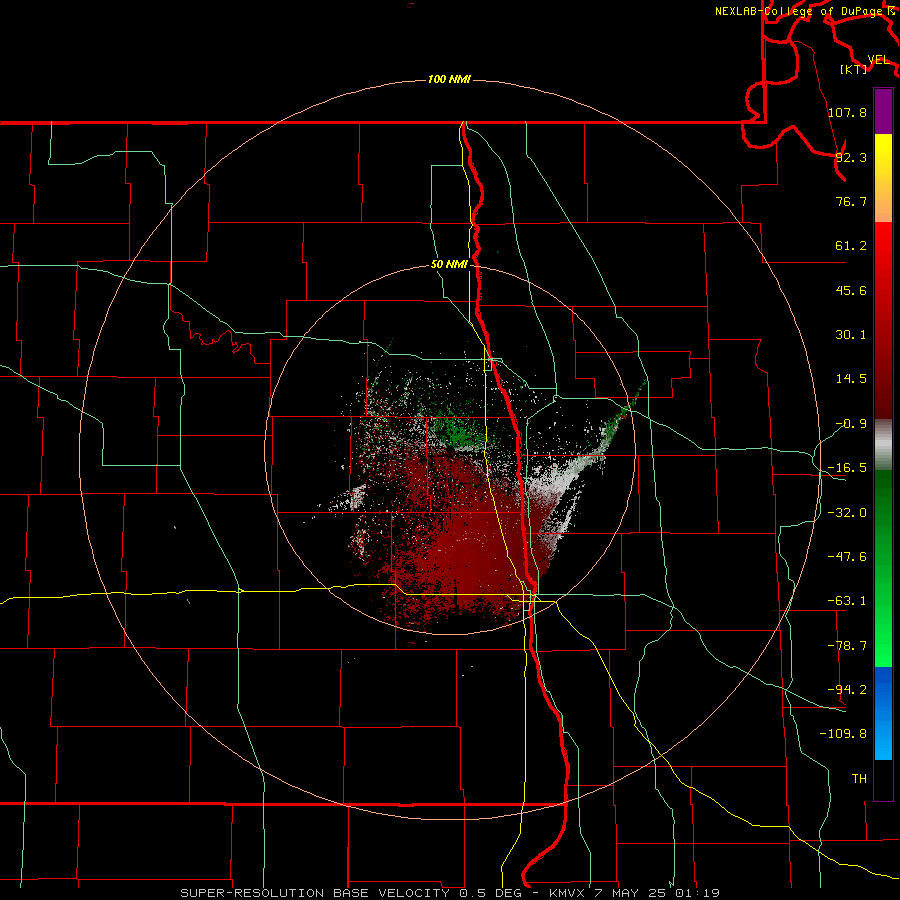Image resolution: width=900 pixels, height=900 pixels.
Task: Select the -0.9 value on velocity scale
Action: 851,424
